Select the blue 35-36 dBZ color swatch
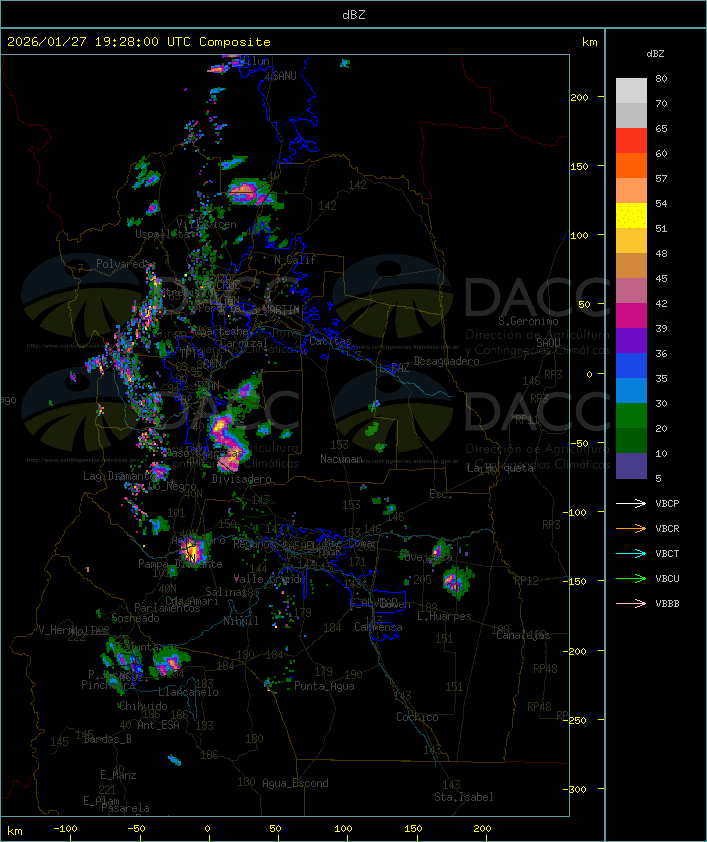The width and height of the screenshot is (707, 842). [631, 366]
